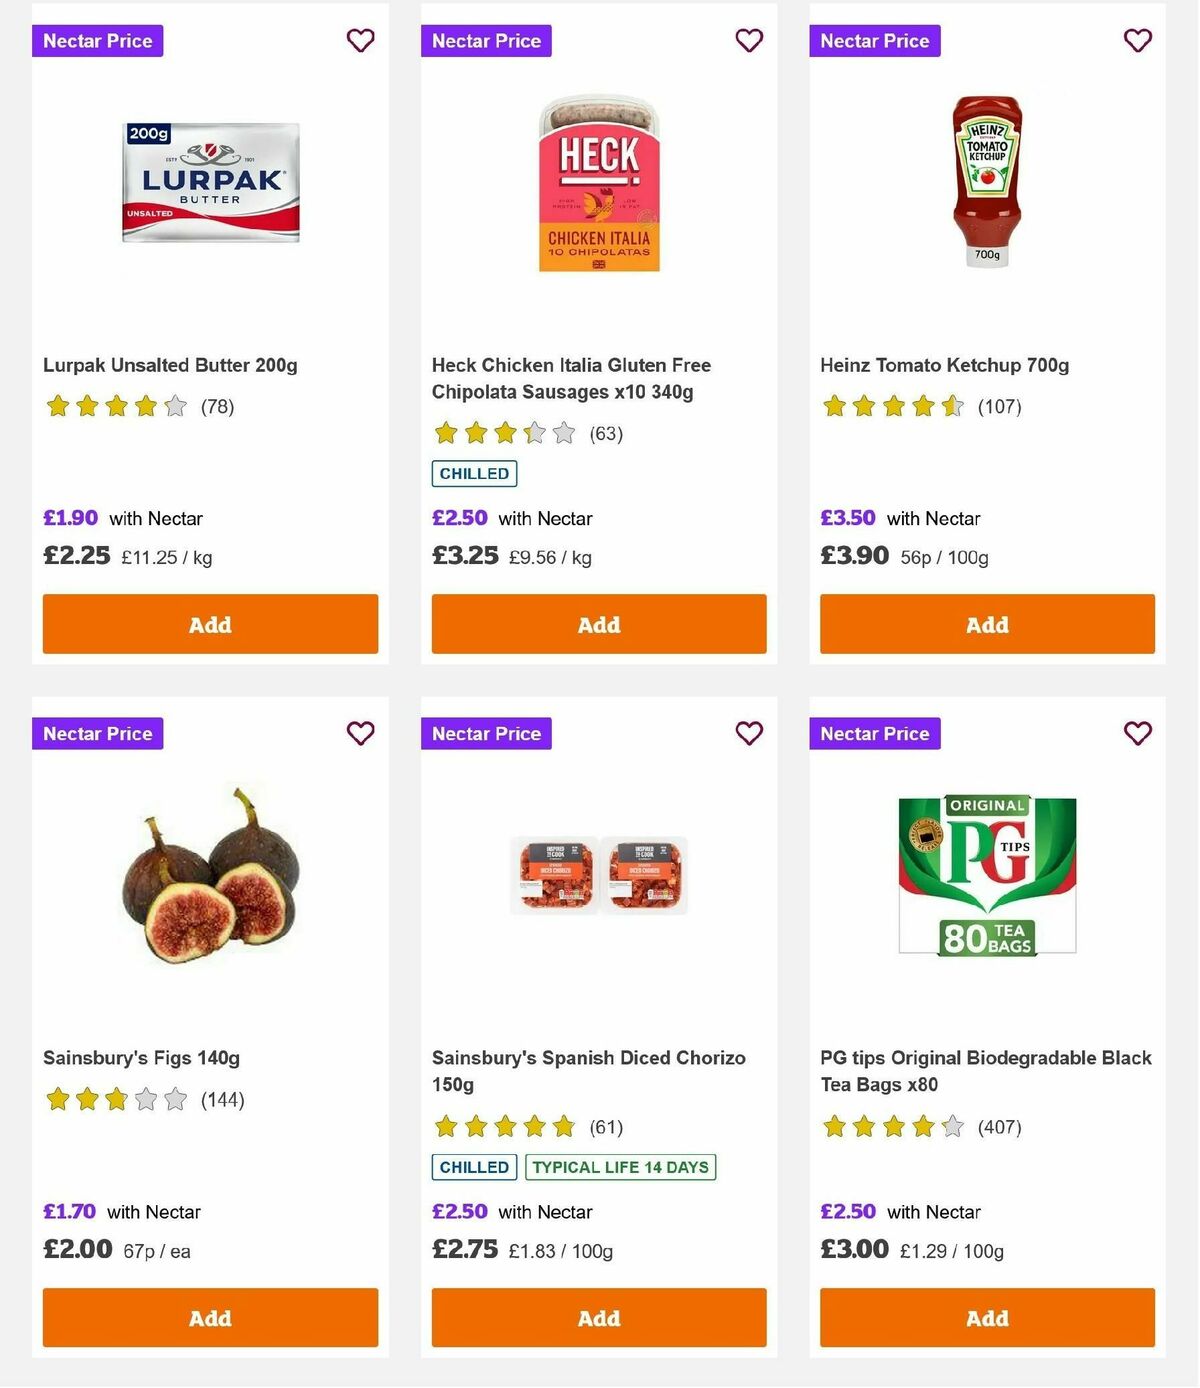Toggle the CHILLED filter tag on Heck sausages
1200x1388 pixels.
473,473
